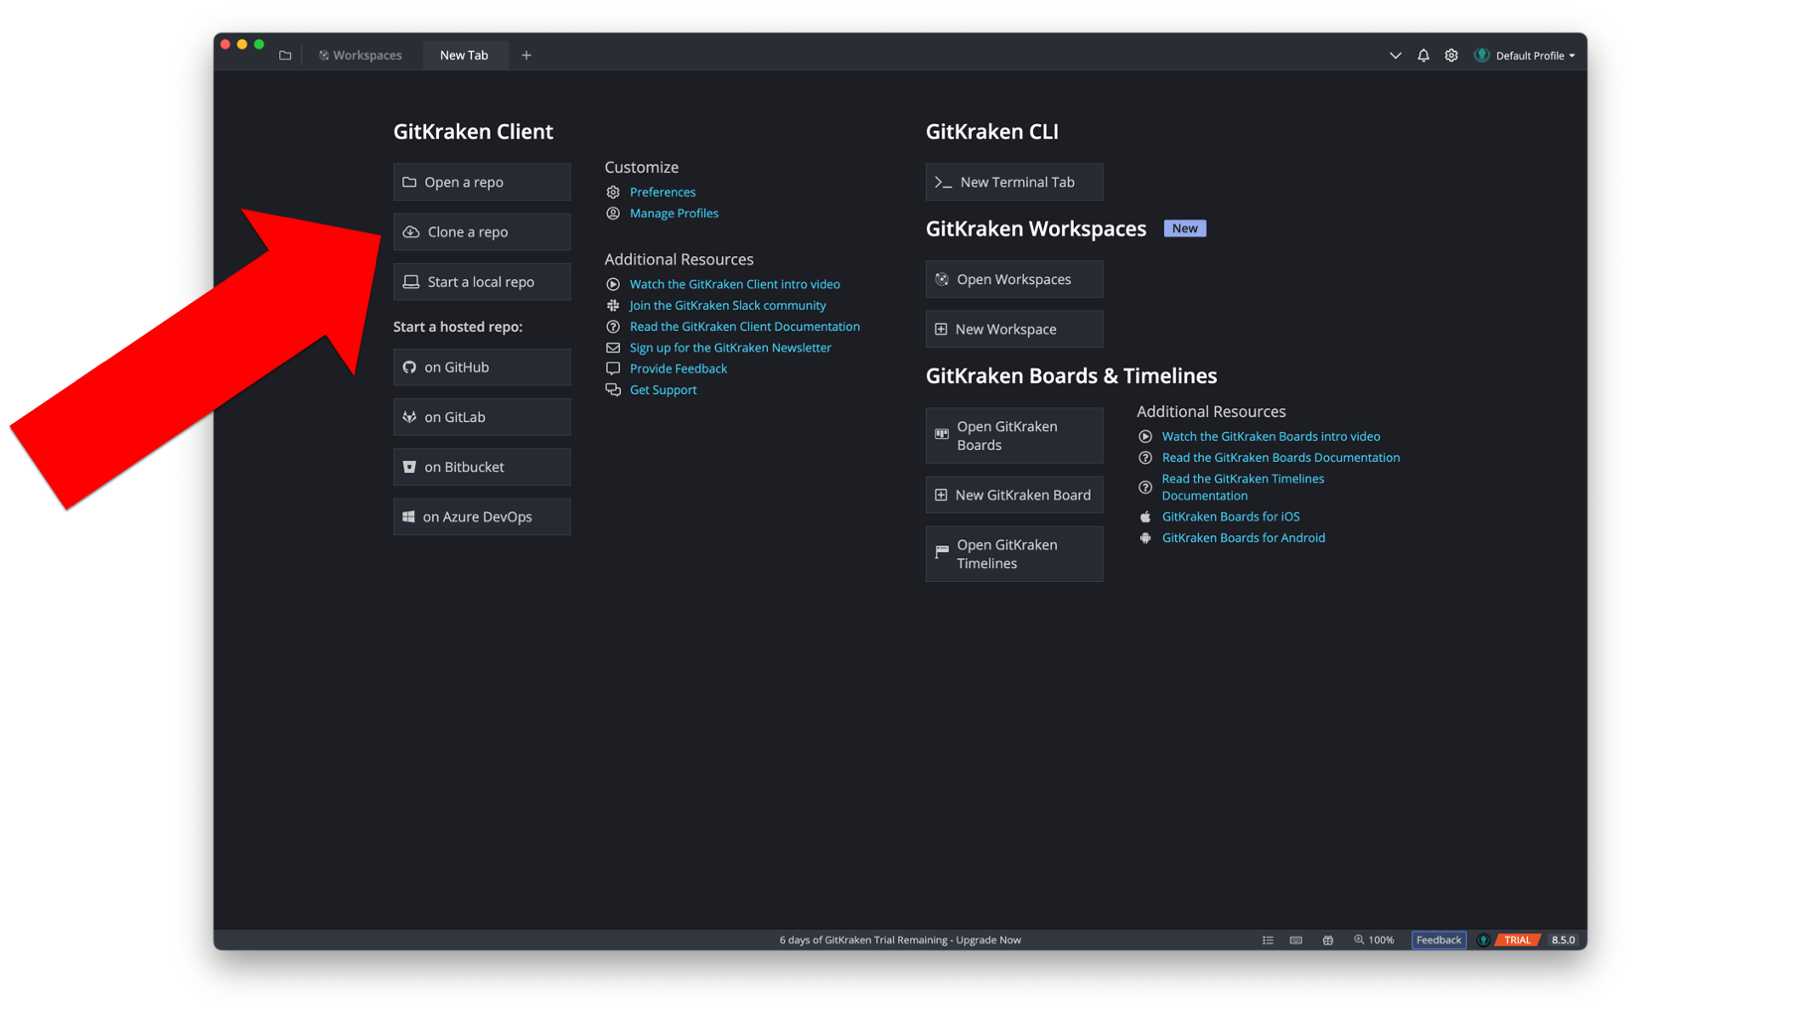Start a hosted repo on Bitbucket
The image size is (1801, 1013).
pos(482,467)
